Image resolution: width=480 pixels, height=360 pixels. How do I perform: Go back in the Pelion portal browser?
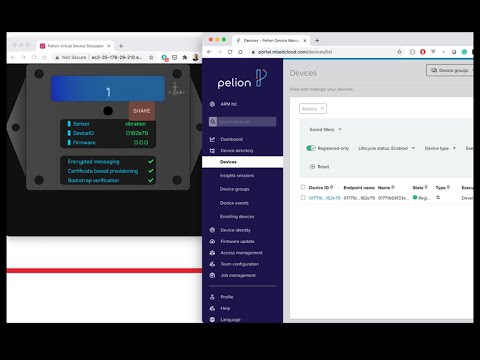tap(209, 52)
